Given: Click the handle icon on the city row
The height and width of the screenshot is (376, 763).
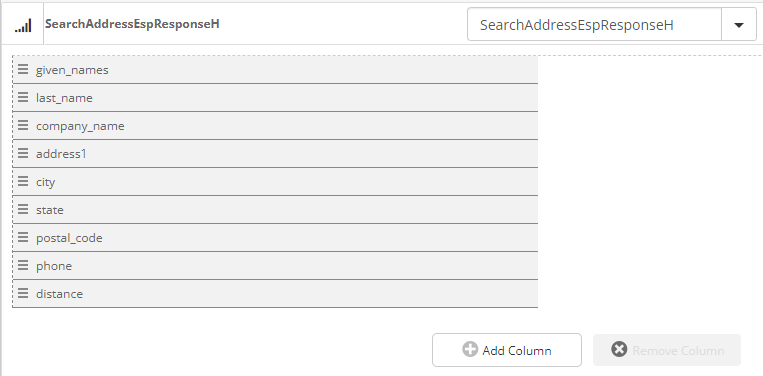Looking at the screenshot, I should [23, 181].
